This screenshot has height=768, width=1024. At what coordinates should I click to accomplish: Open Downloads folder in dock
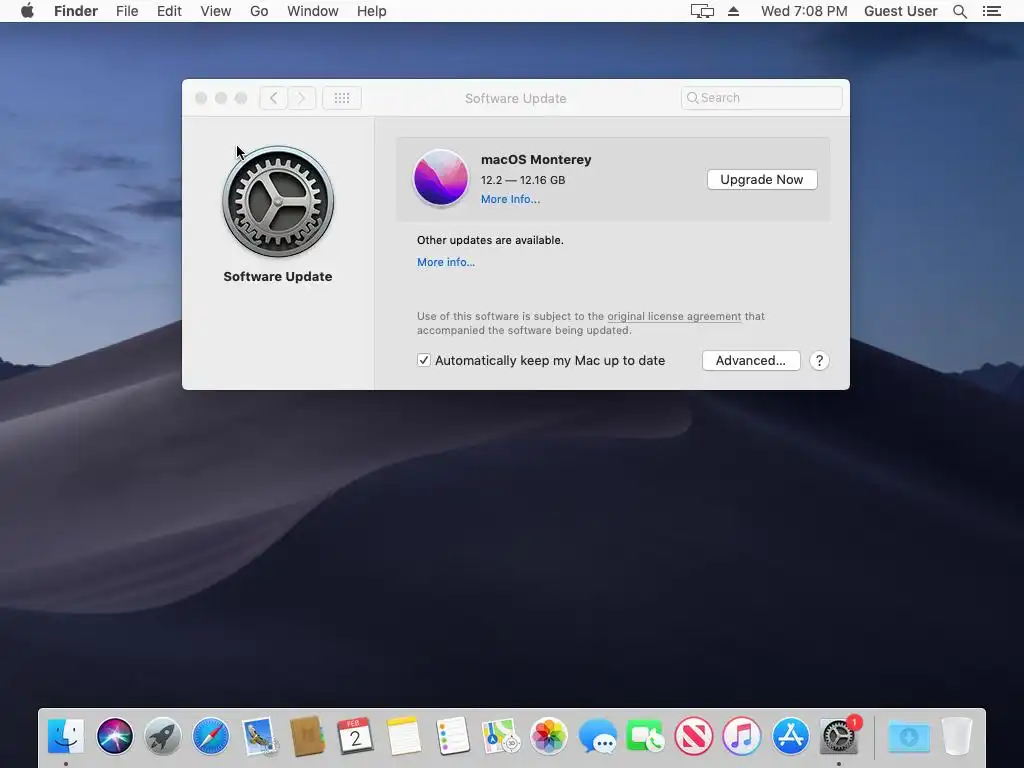[909, 736]
